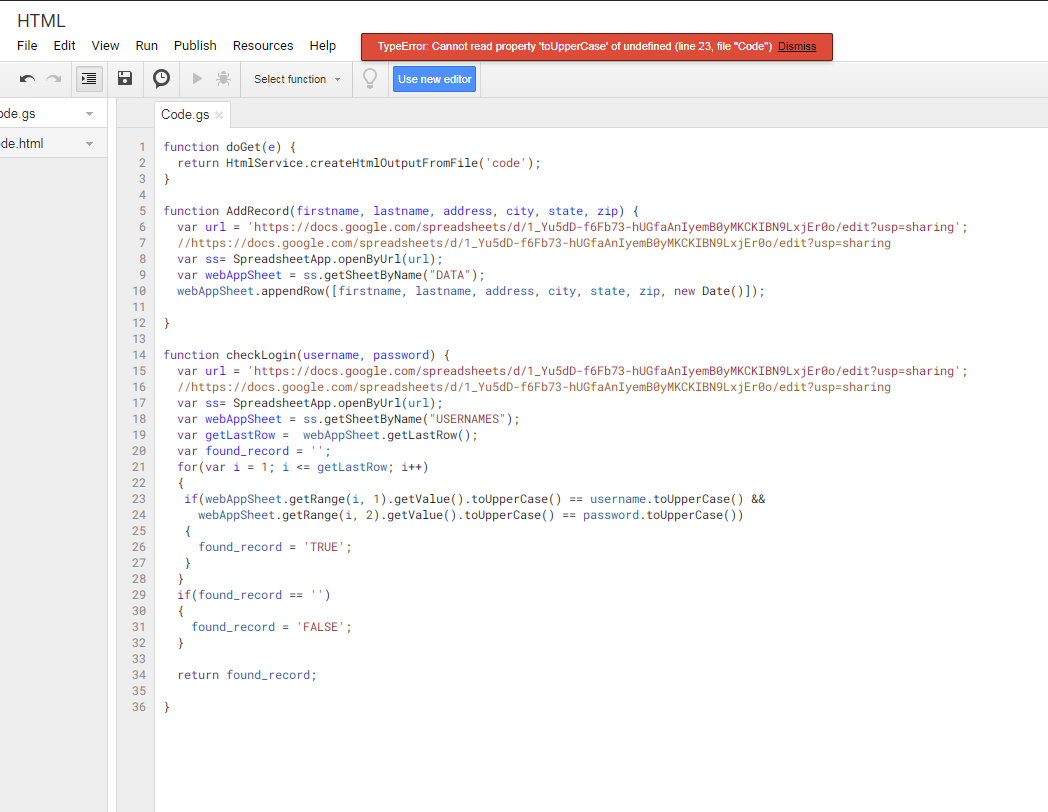The height and width of the screenshot is (812, 1048).
Task: Click the Use new editor button
Action: click(x=434, y=79)
